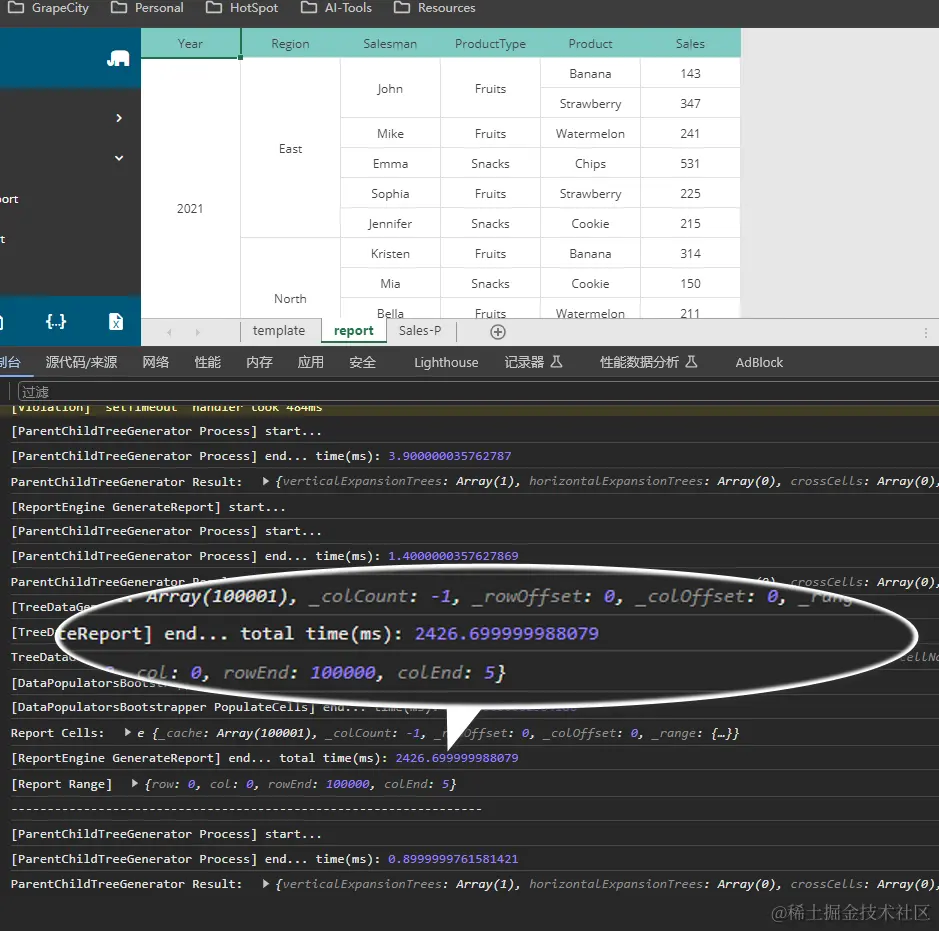Select the Sales column header
The width and height of the screenshot is (939, 931).
click(x=690, y=43)
